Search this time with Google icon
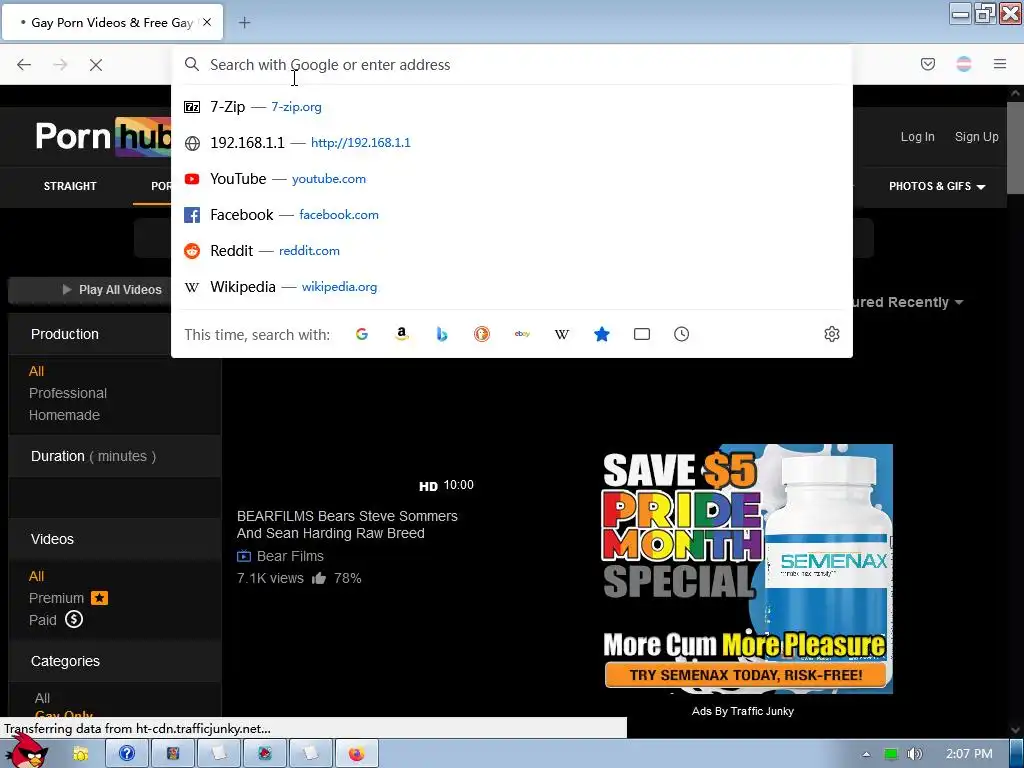Screen dimensions: 1024x768 point(362,334)
